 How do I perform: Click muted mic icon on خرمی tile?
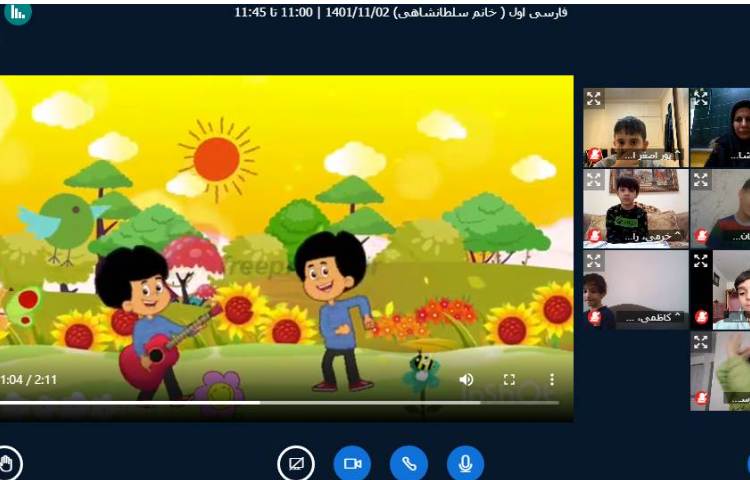[x=595, y=236]
